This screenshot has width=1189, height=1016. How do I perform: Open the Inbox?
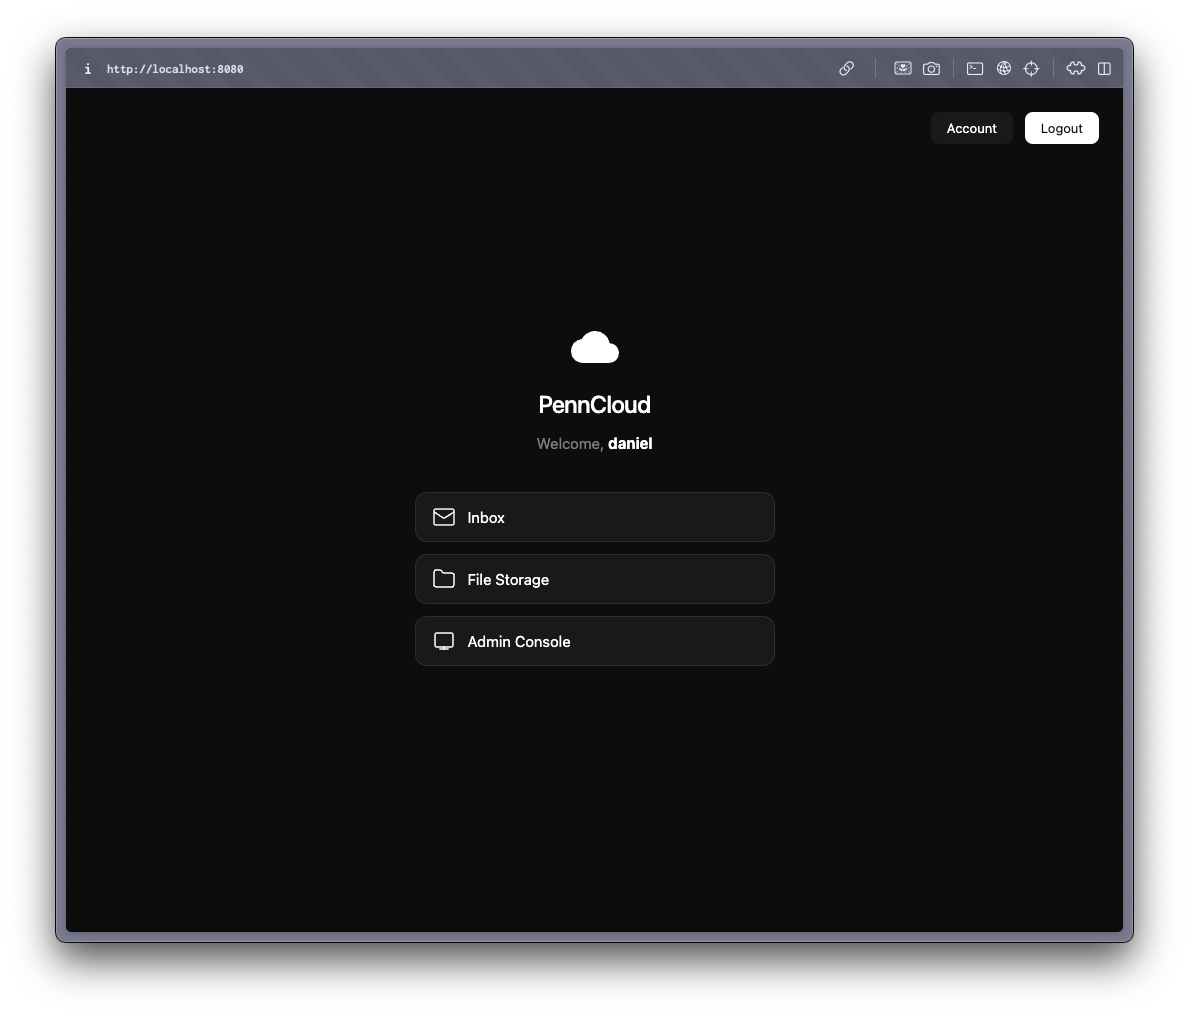(595, 517)
